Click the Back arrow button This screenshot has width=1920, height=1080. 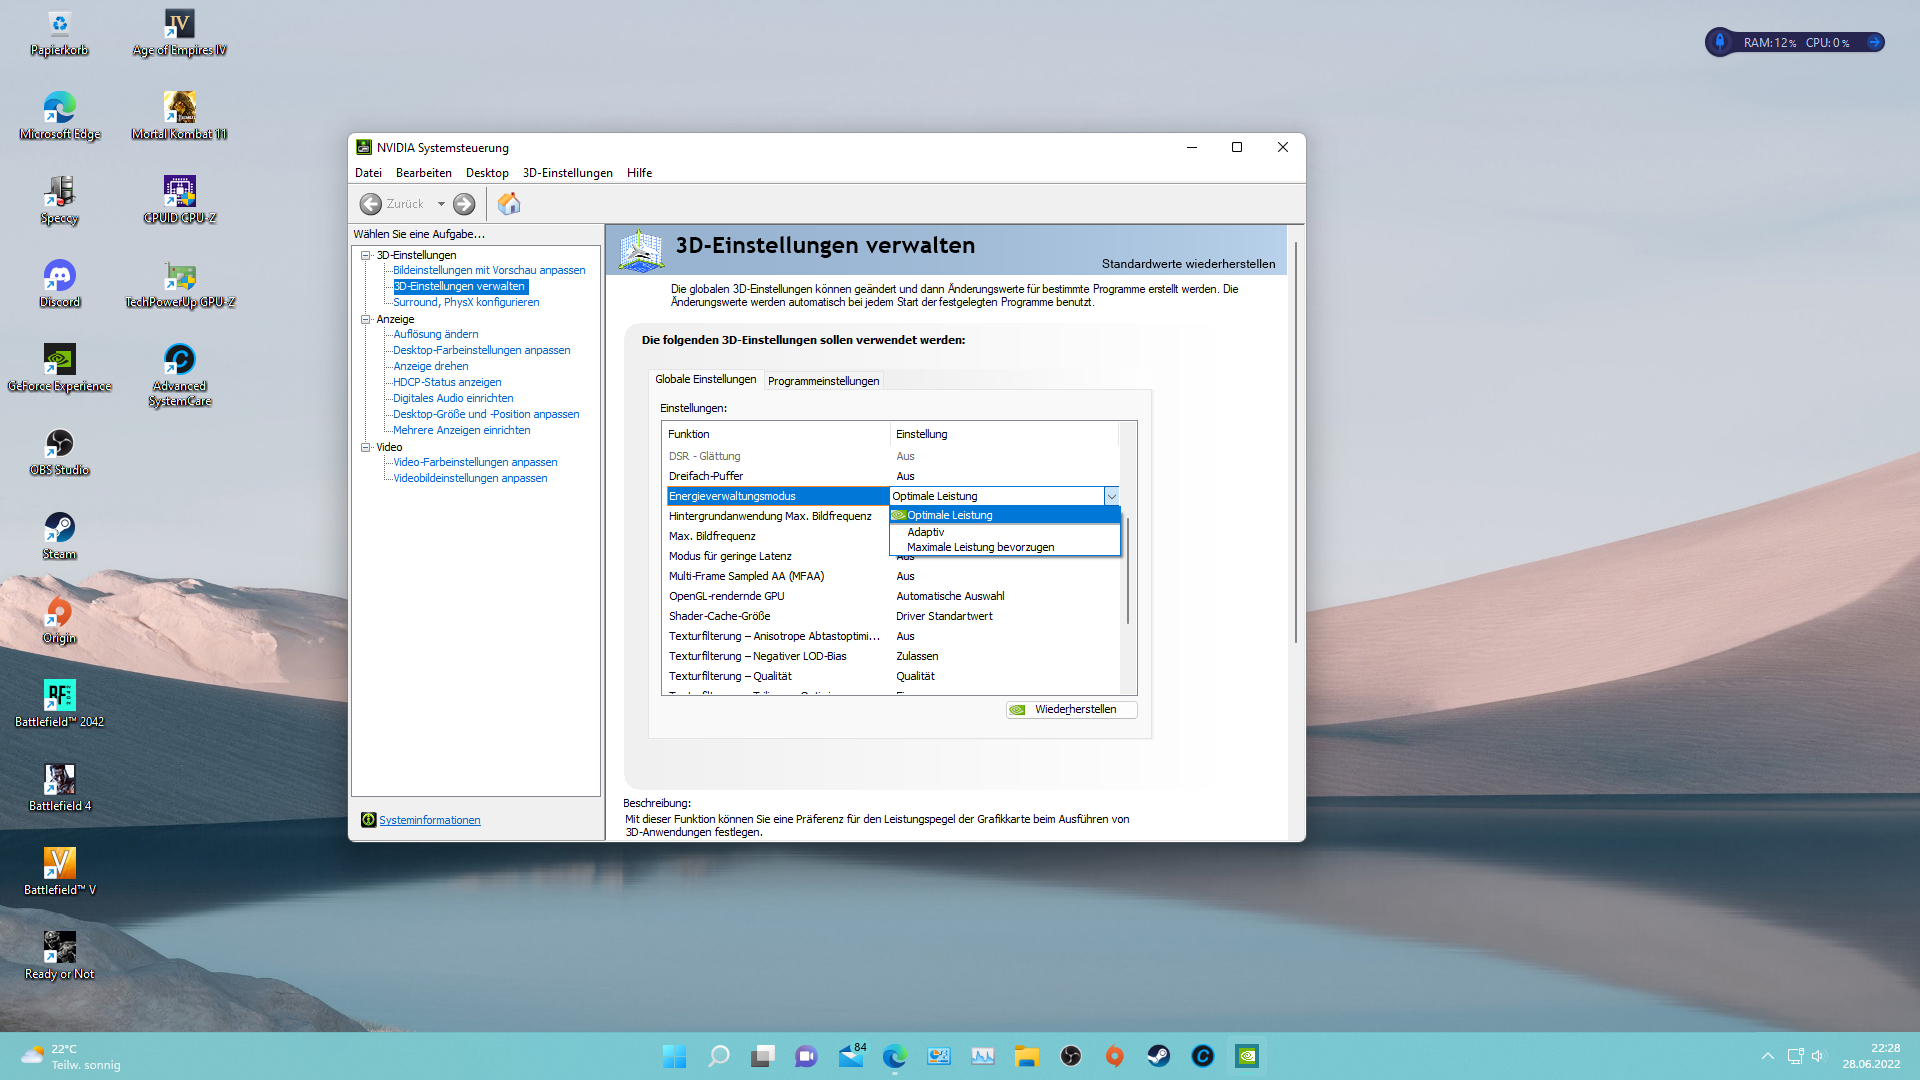coord(371,204)
